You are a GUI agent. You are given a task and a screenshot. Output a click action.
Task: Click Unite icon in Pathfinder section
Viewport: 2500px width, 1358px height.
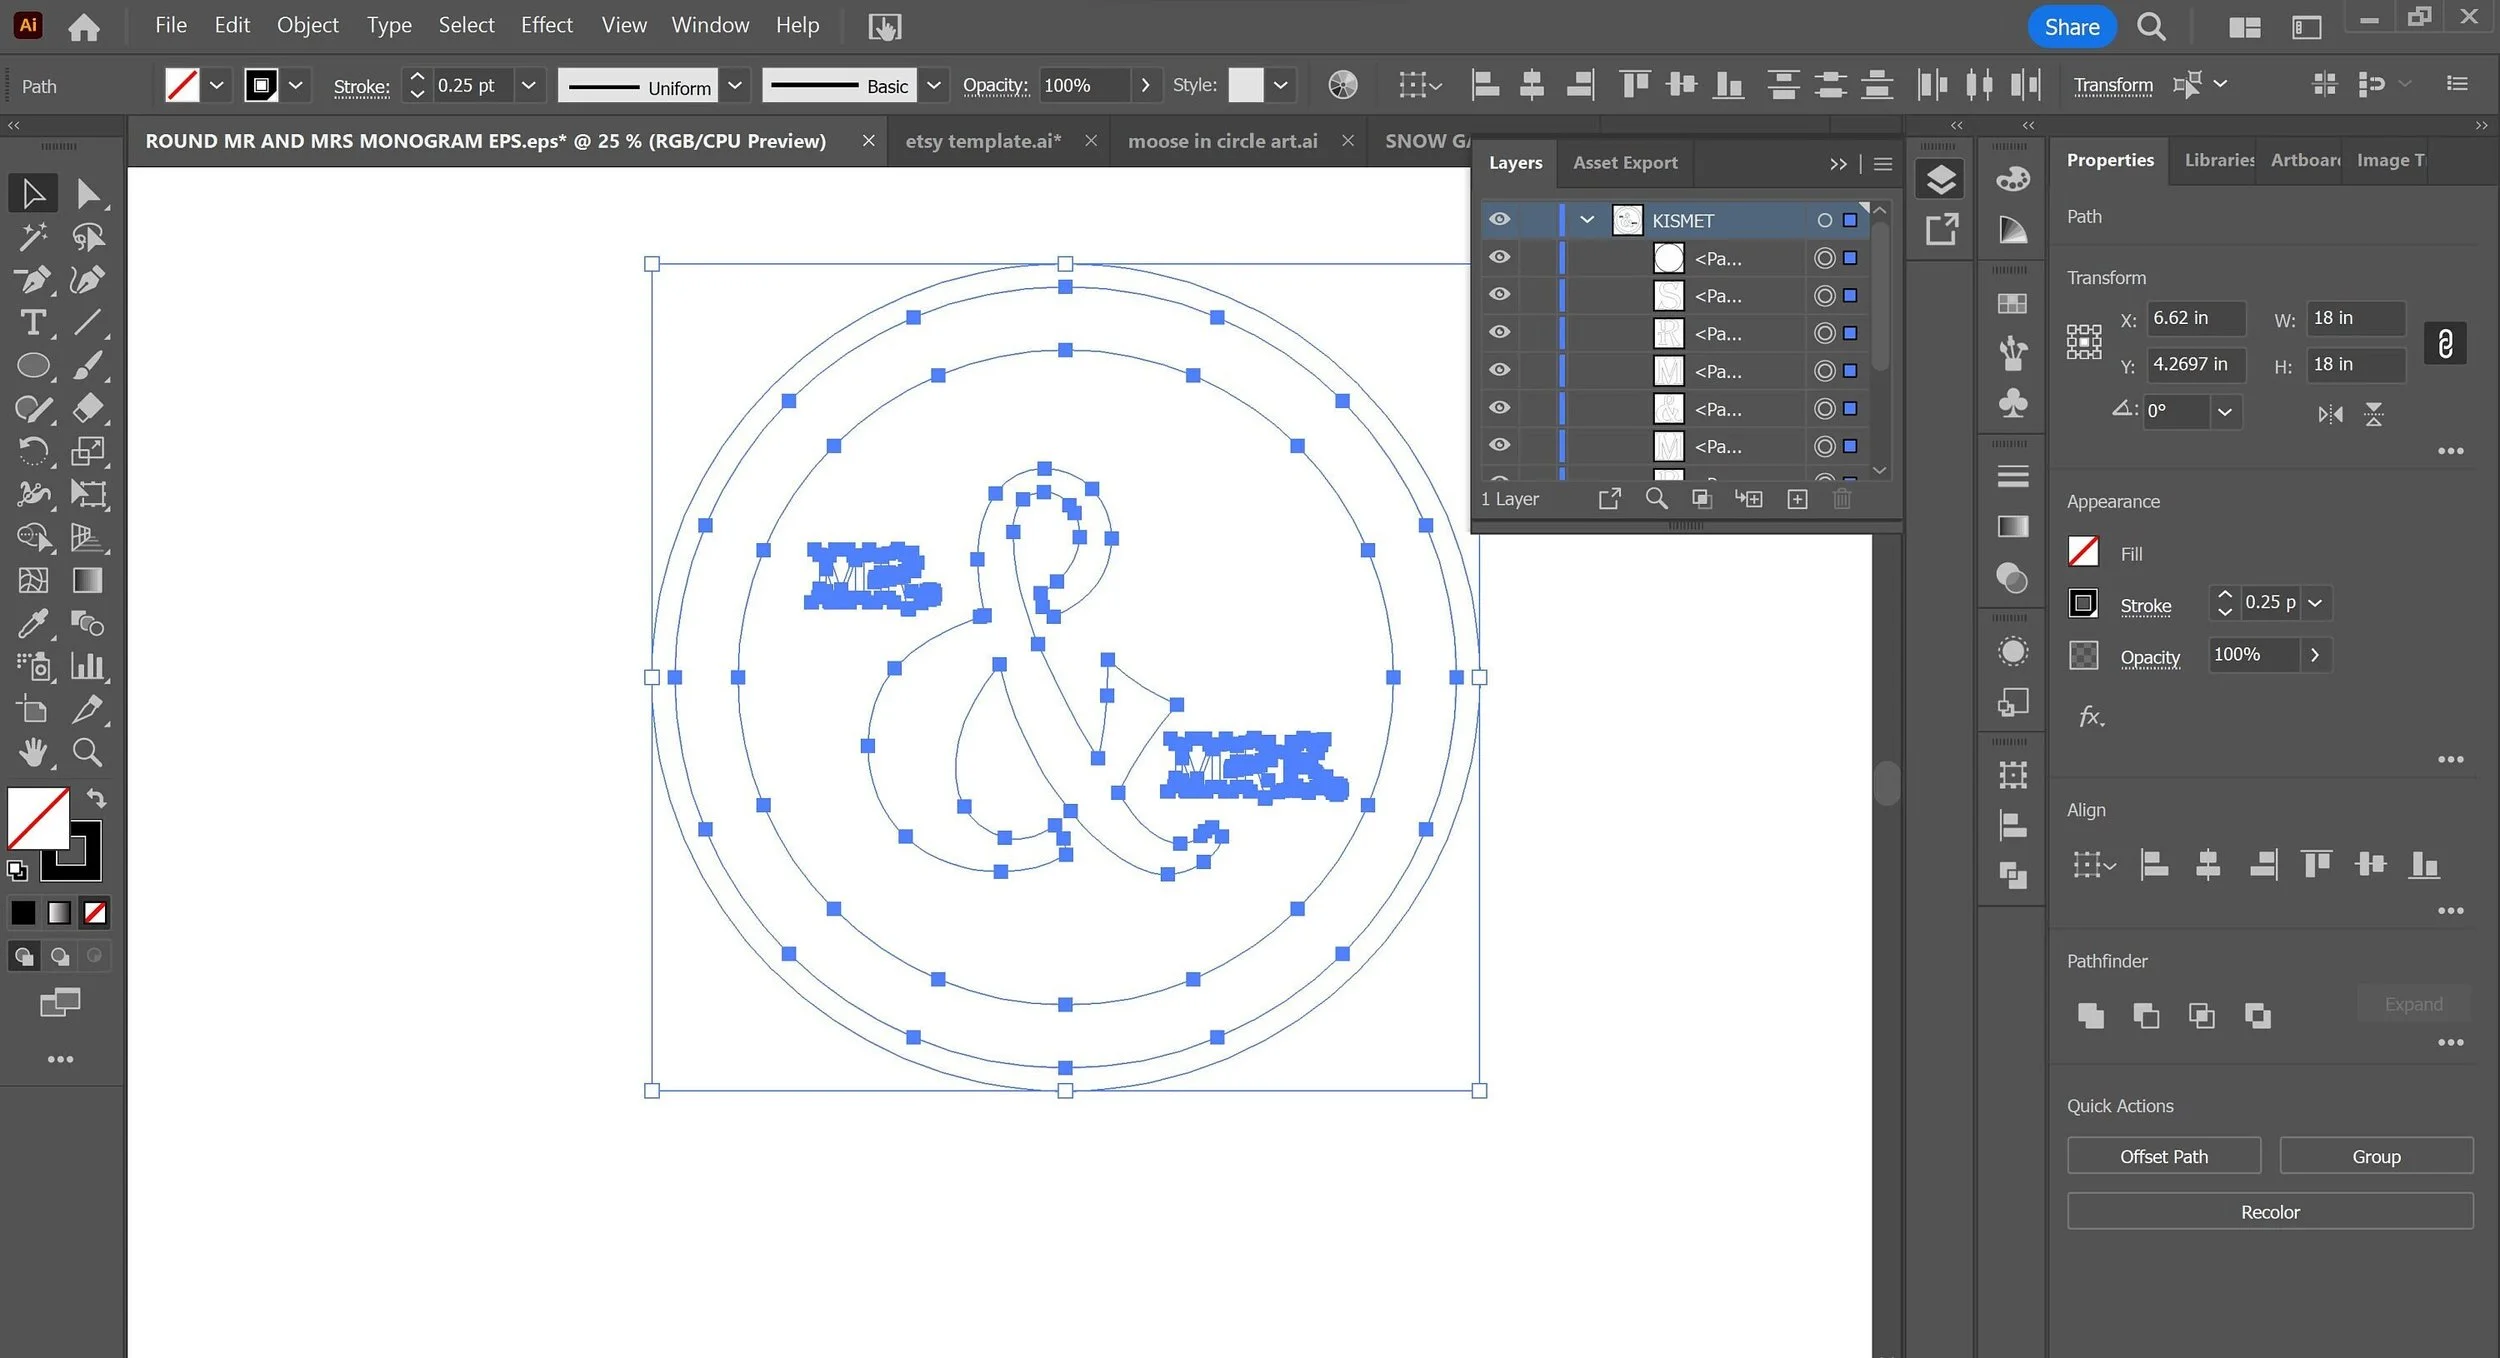tap(2090, 1016)
